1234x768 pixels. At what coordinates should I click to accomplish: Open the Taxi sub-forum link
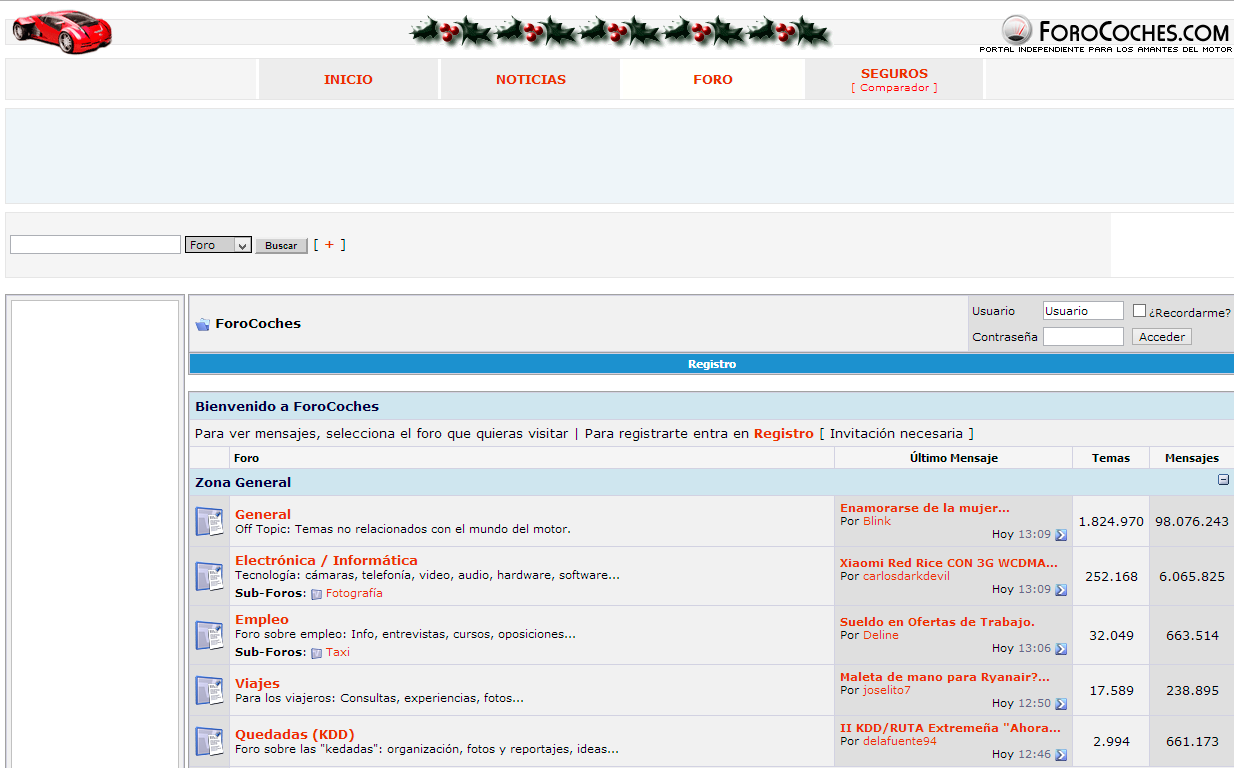tap(338, 652)
